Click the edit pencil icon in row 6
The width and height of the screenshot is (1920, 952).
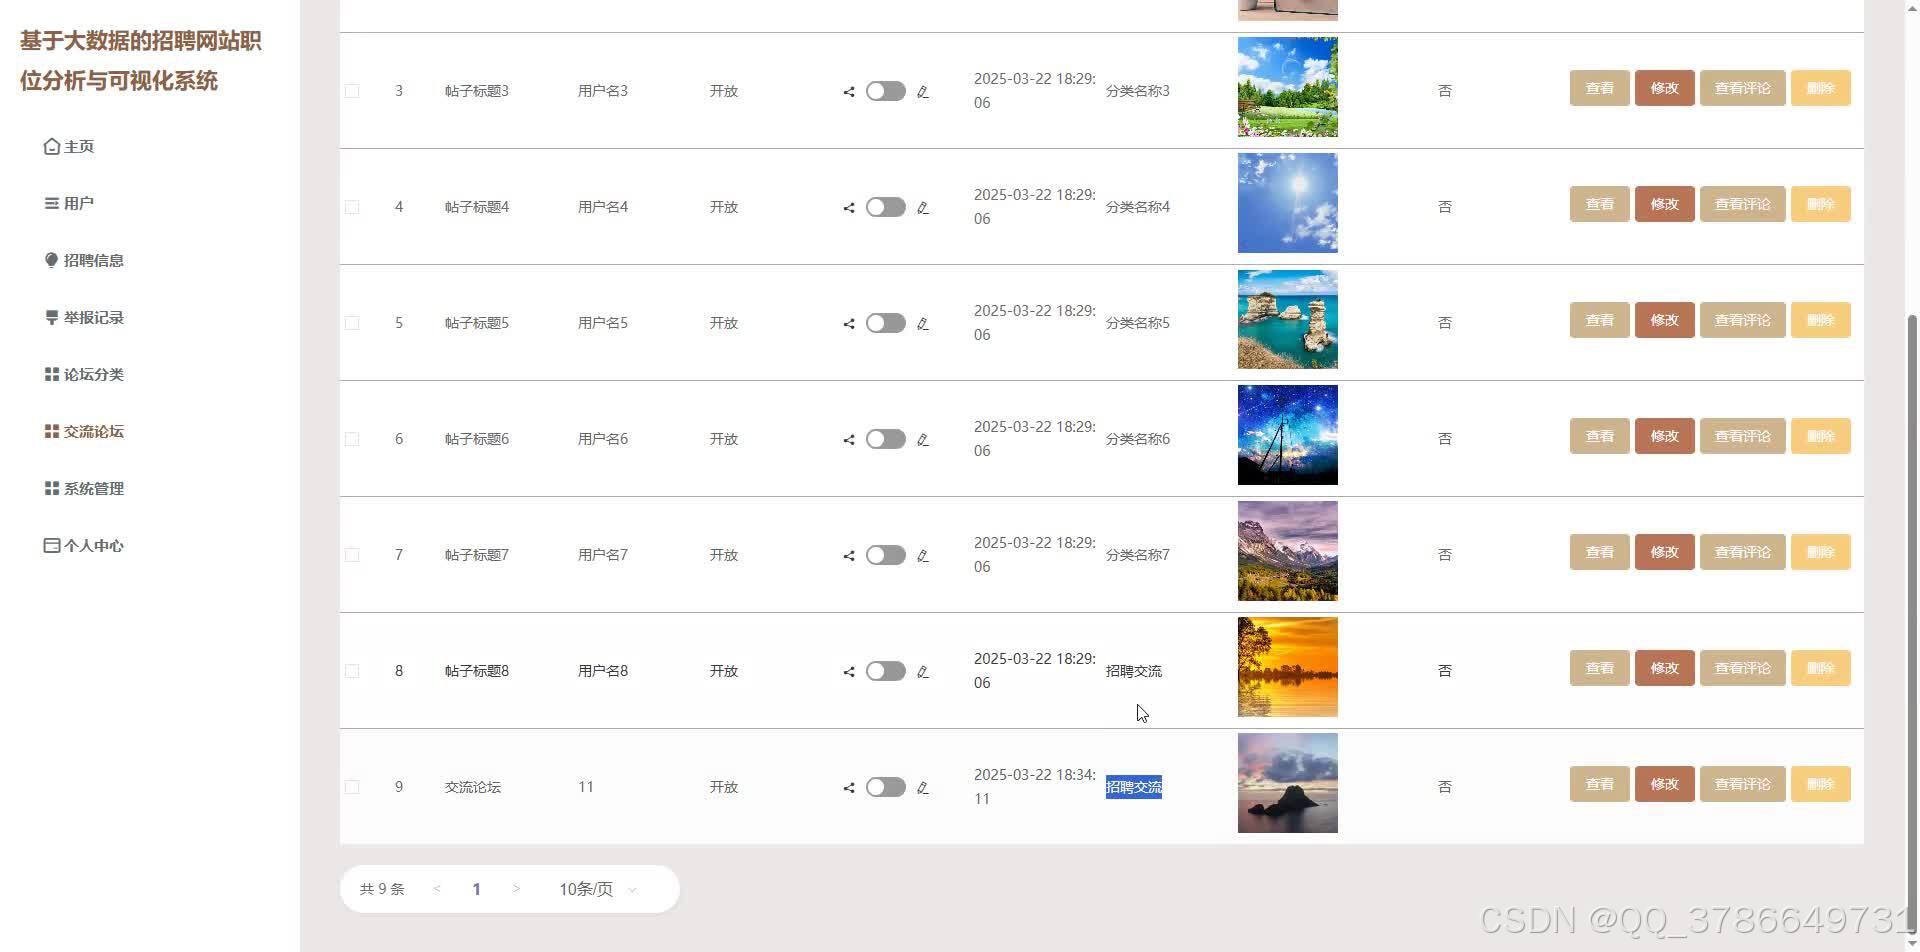[x=923, y=439]
